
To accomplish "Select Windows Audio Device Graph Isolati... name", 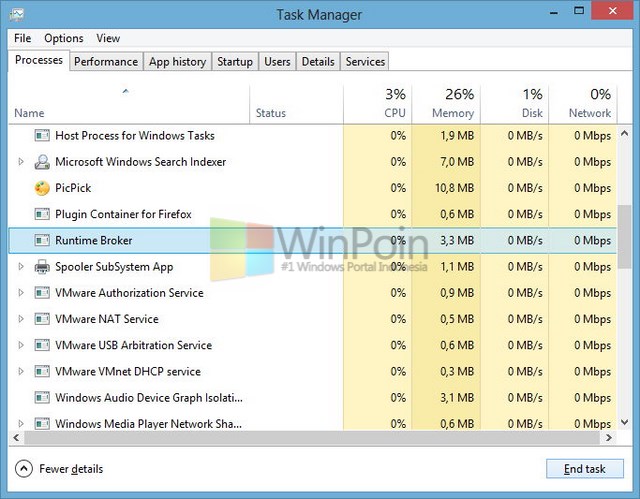I will tap(149, 397).
